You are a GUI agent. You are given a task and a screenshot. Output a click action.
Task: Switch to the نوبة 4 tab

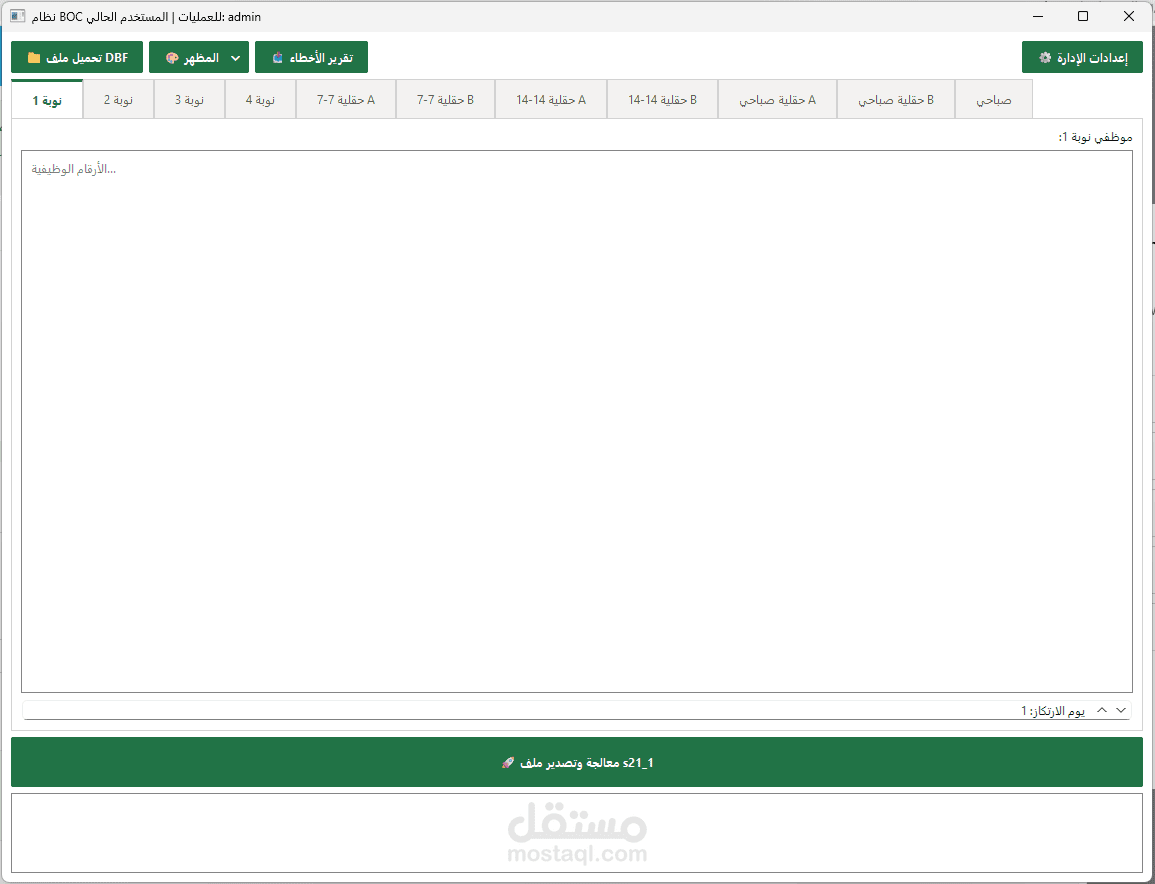click(260, 99)
